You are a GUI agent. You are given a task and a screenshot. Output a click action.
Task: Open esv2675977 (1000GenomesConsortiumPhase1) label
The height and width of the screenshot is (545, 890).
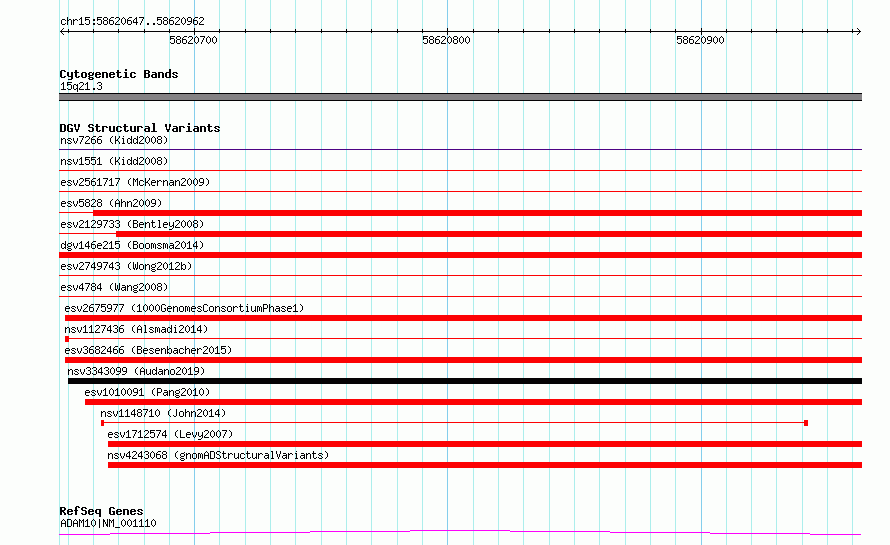point(184,308)
